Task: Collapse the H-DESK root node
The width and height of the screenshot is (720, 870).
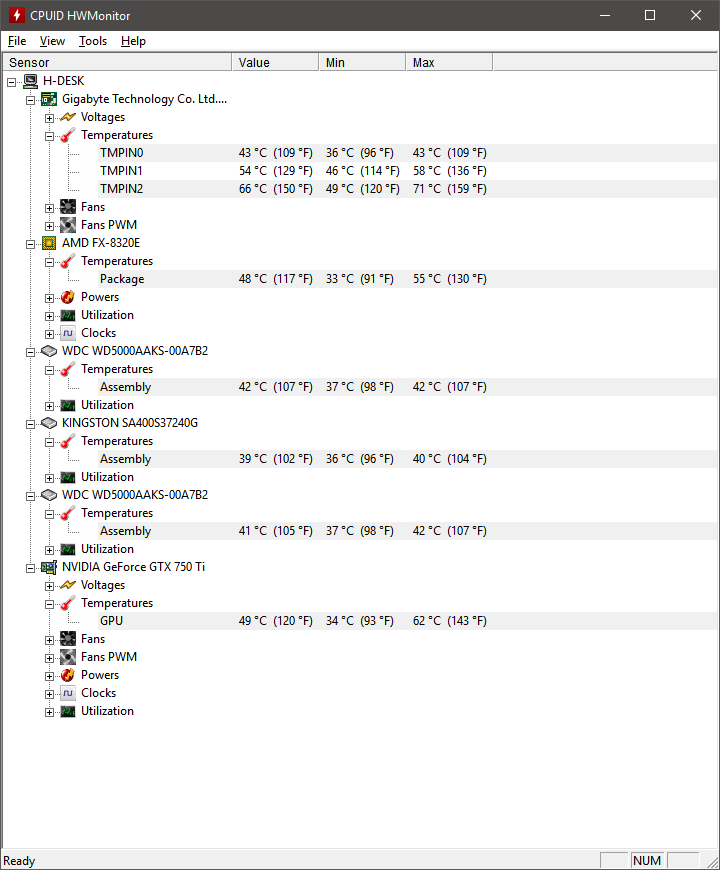Action: pos(12,82)
